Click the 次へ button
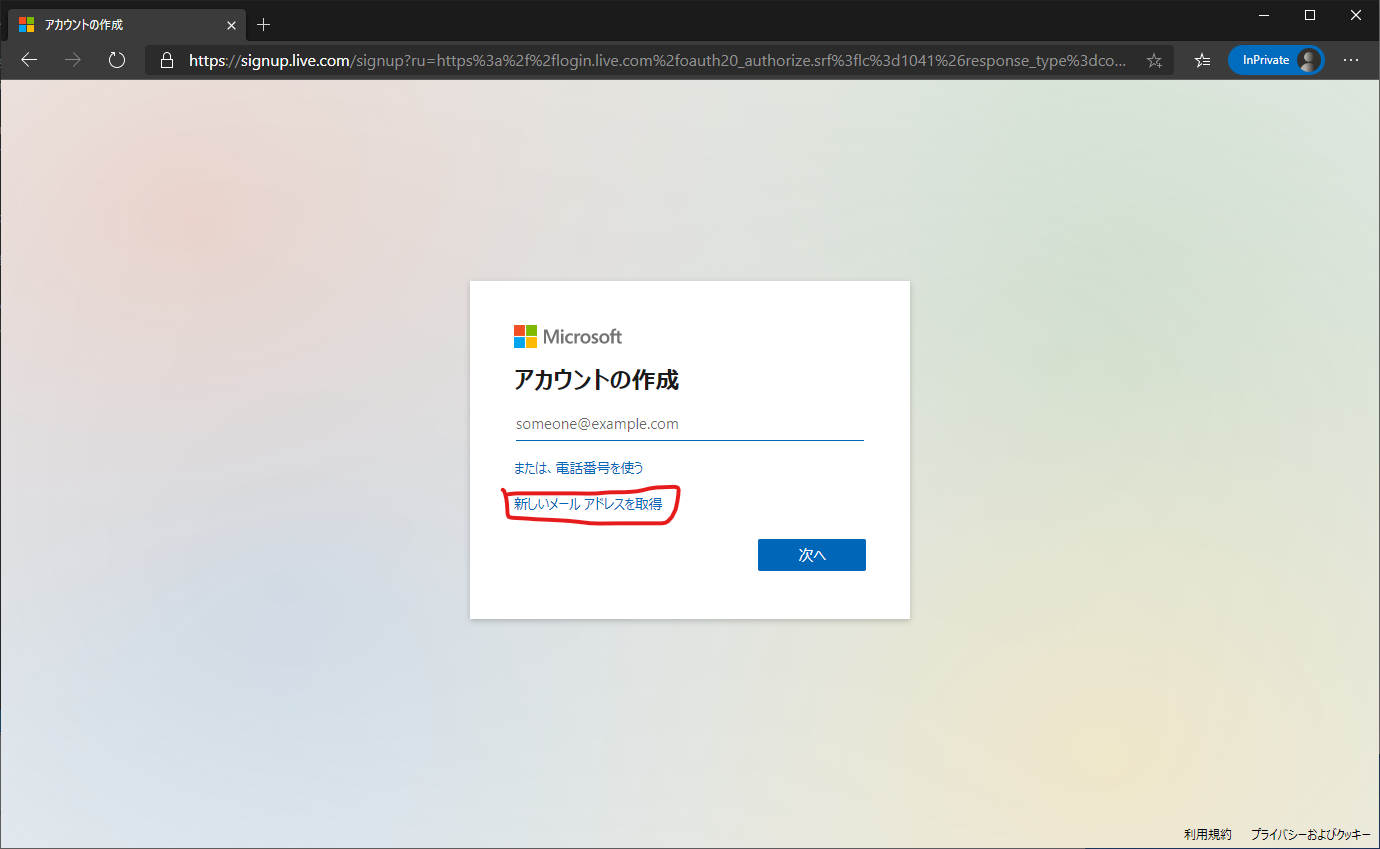The image size is (1380, 849). 812,555
